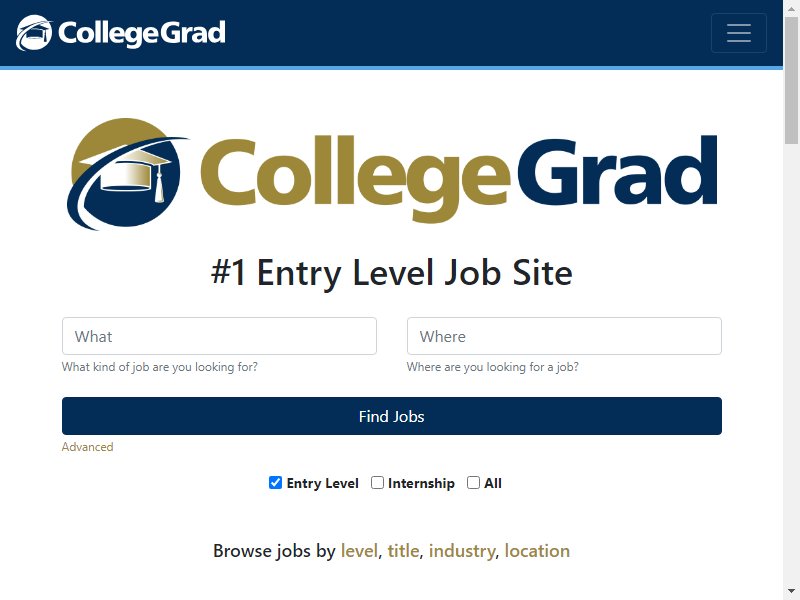
Task: Check the All jobs checkbox
Action: 473,483
